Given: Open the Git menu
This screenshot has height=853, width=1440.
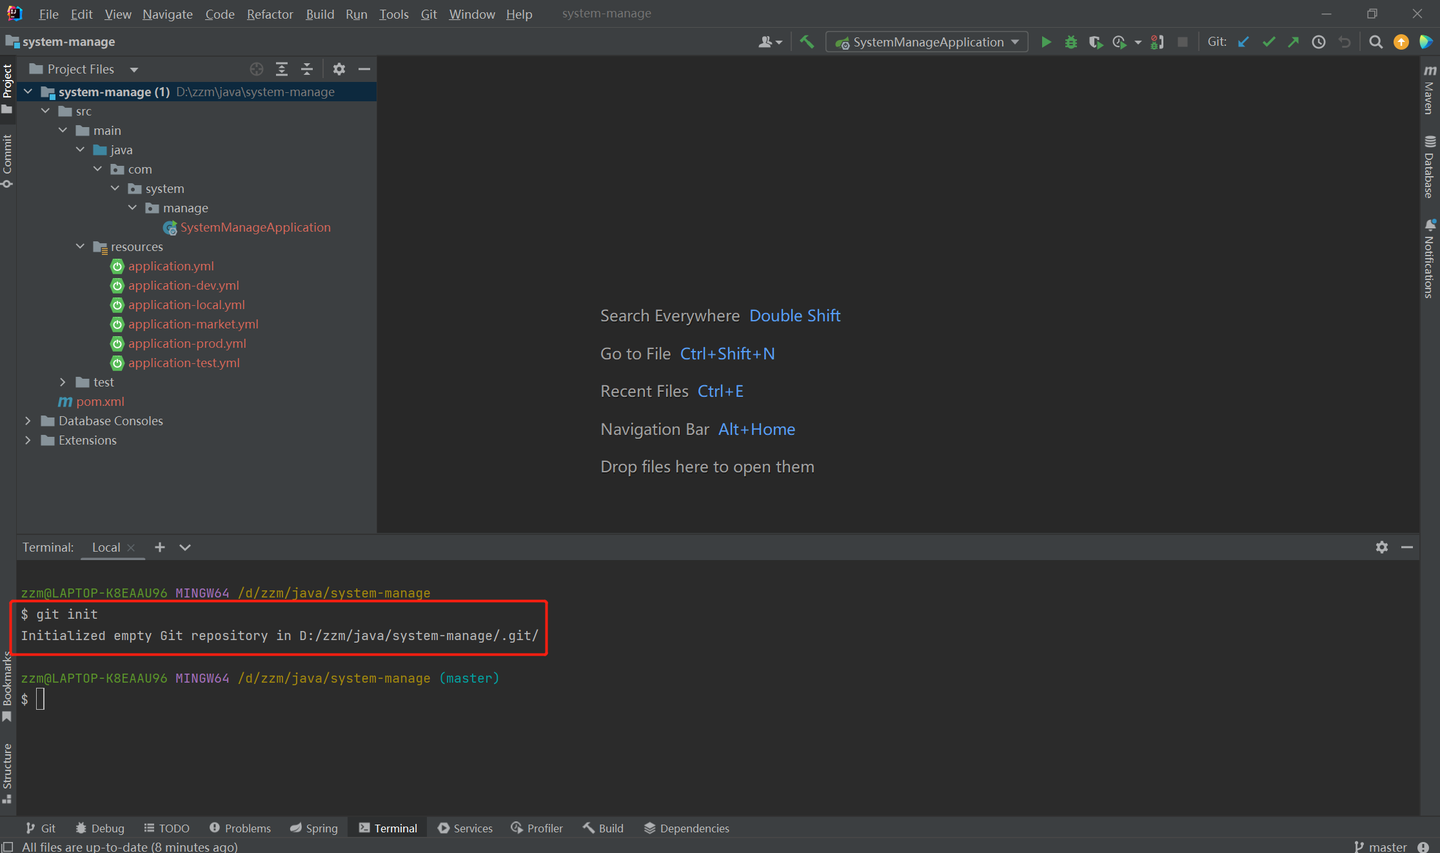Looking at the screenshot, I should coord(428,14).
